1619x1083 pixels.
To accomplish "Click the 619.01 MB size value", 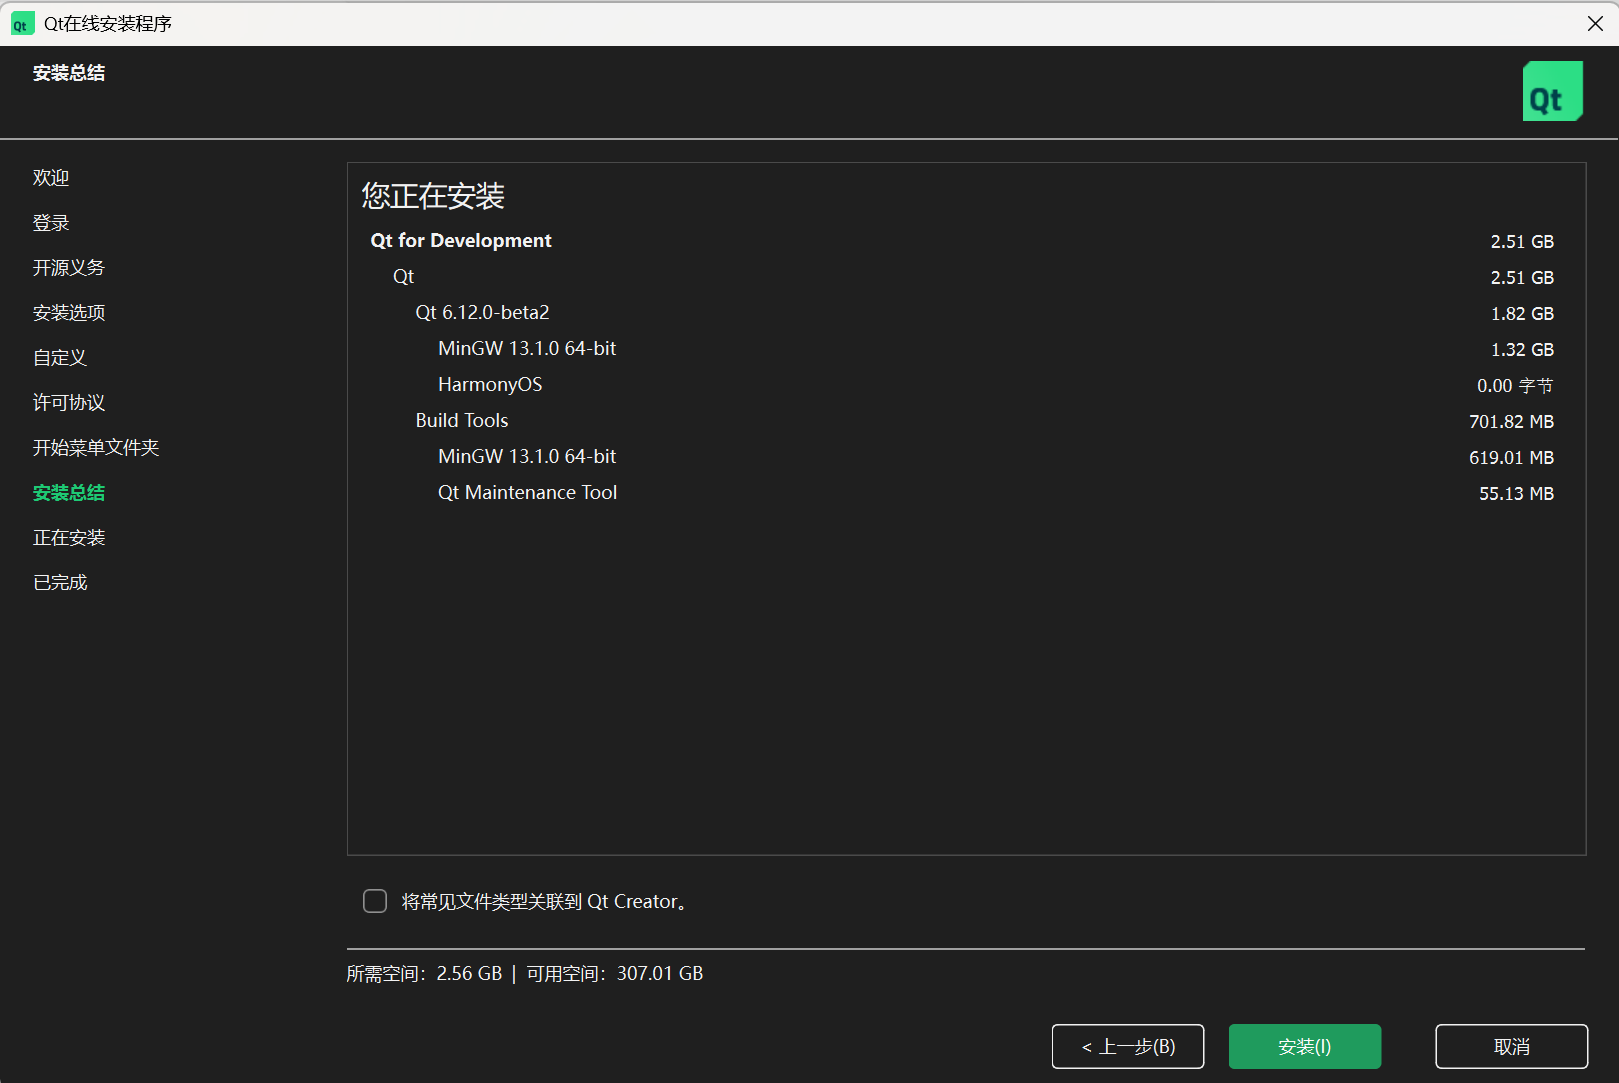I will click(x=1511, y=458).
